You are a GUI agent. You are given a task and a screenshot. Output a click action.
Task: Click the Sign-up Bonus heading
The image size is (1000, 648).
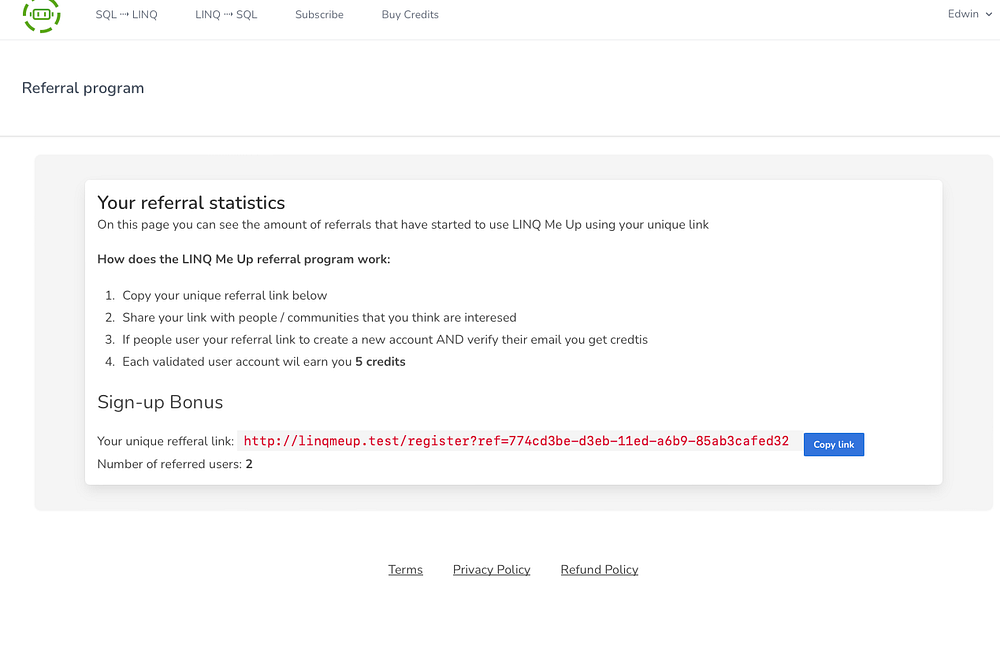click(160, 402)
